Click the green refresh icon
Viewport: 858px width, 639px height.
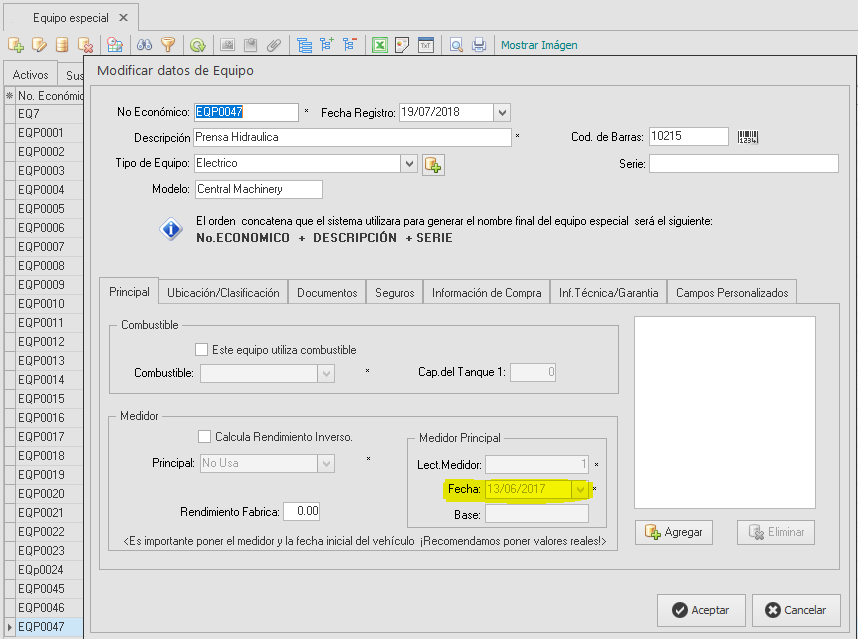click(197, 45)
